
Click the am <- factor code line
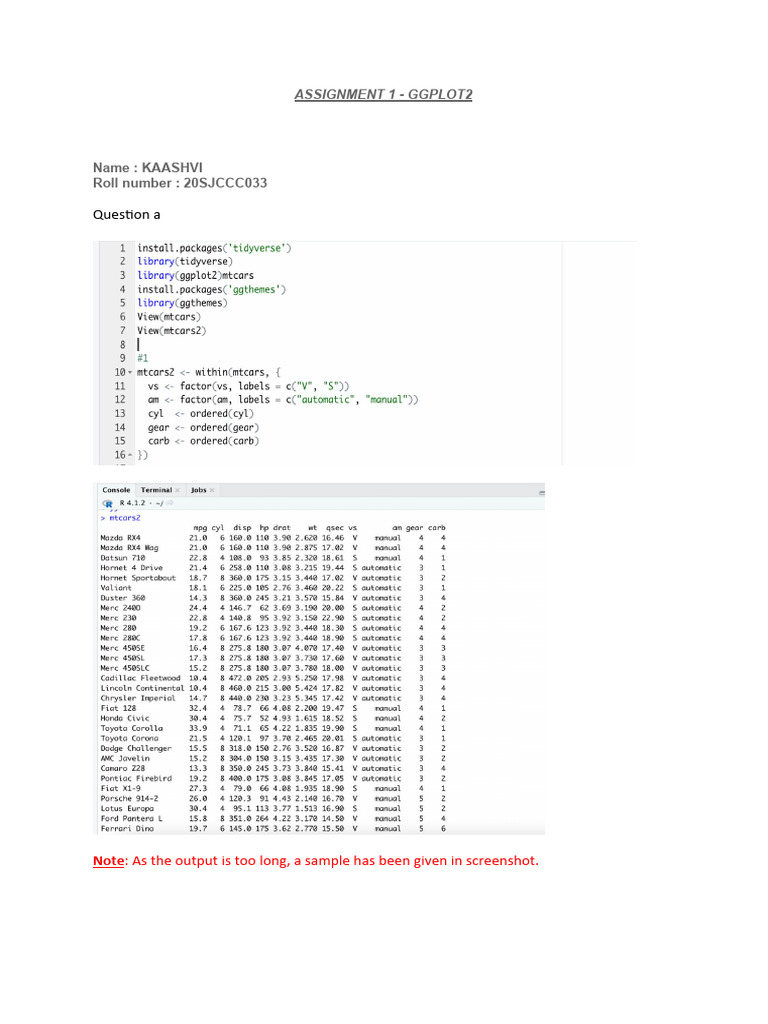(283, 400)
